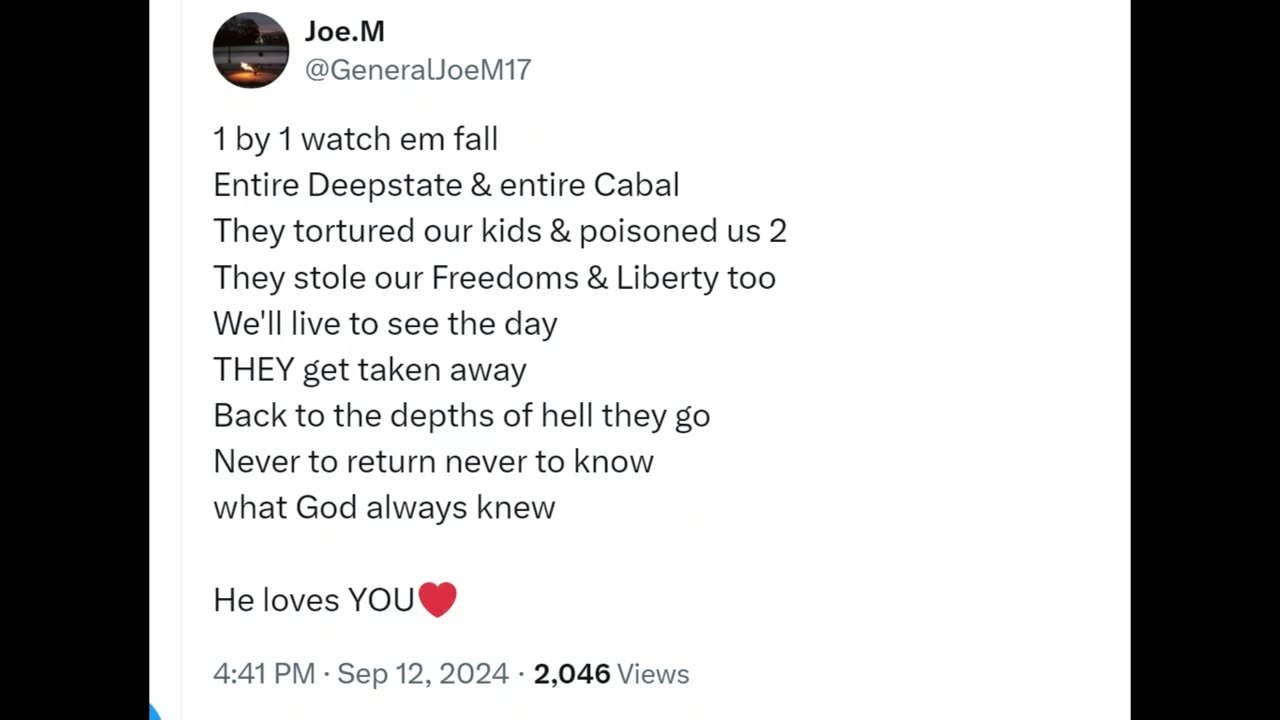This screenshot has height=720, width=1280.
Task: Click the line "We'll live to see the day"
Action: coord(385,323)
